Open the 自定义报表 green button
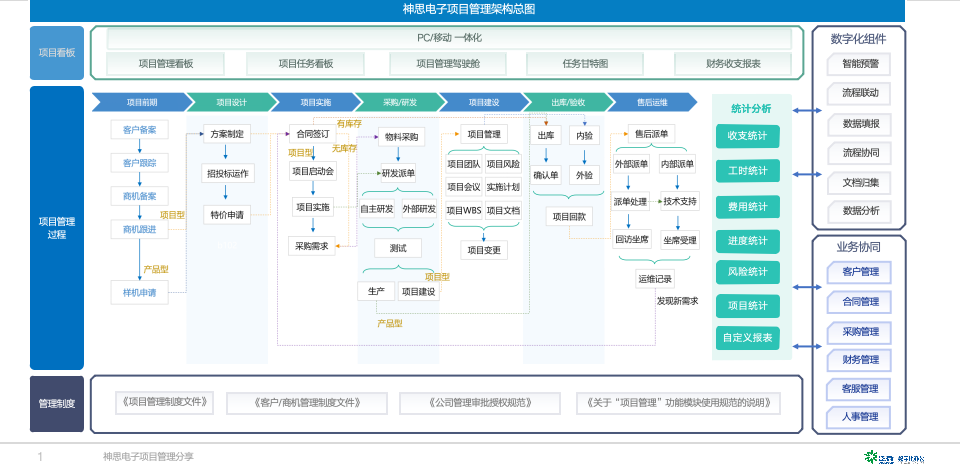960x470 pixels. (748, 338)
